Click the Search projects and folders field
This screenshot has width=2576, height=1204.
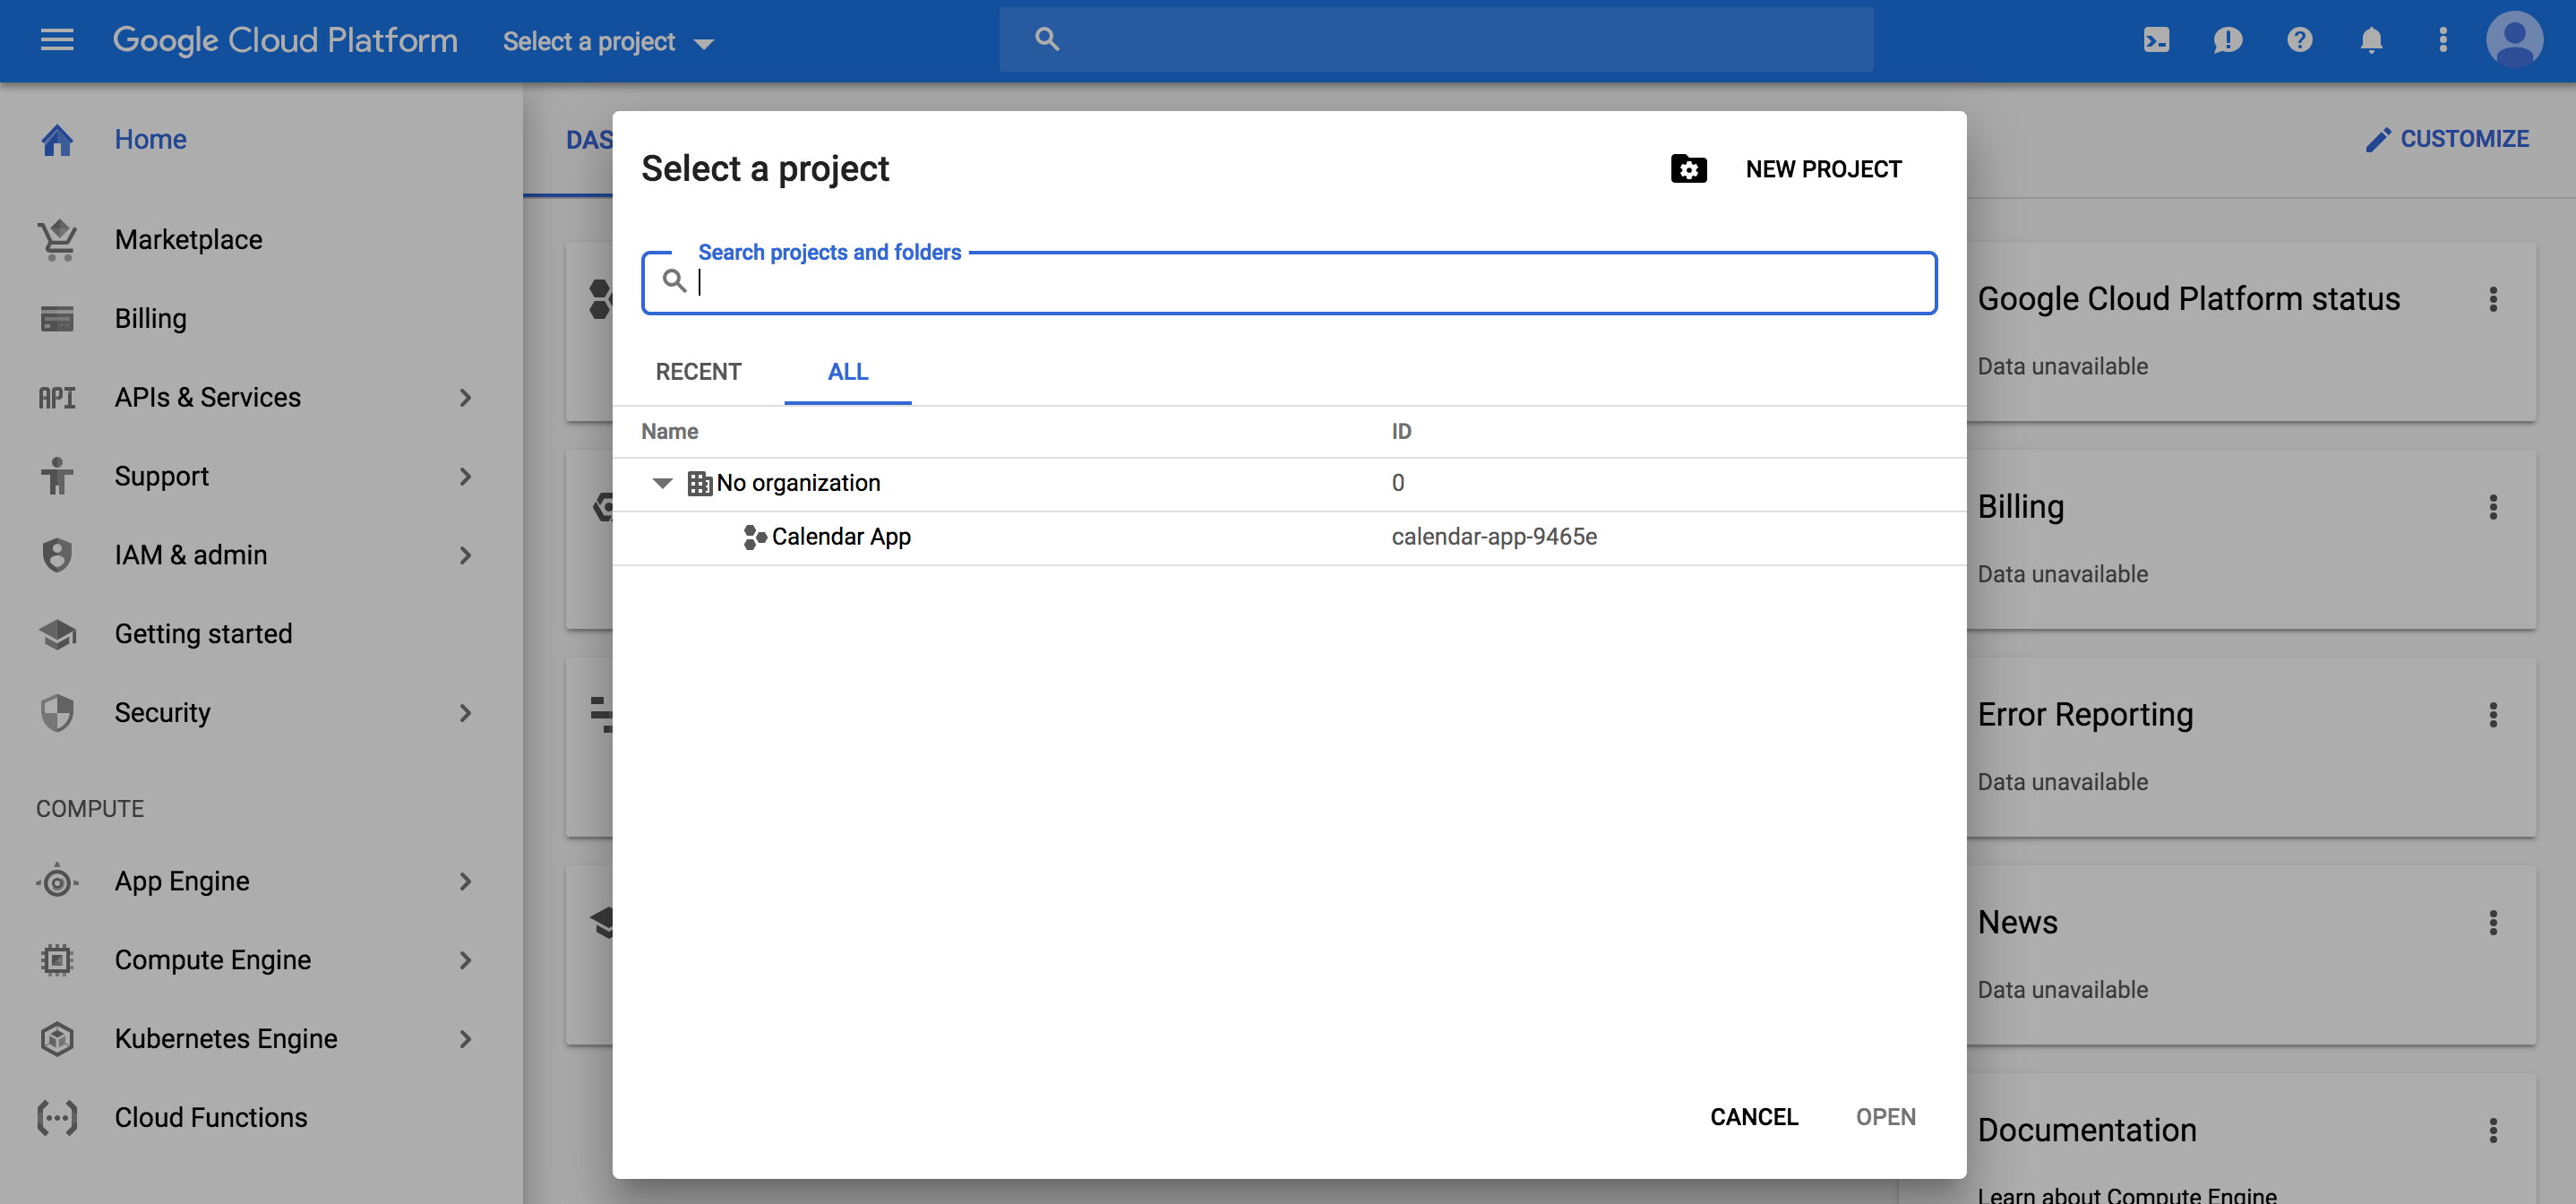[x=1288, y=283]
